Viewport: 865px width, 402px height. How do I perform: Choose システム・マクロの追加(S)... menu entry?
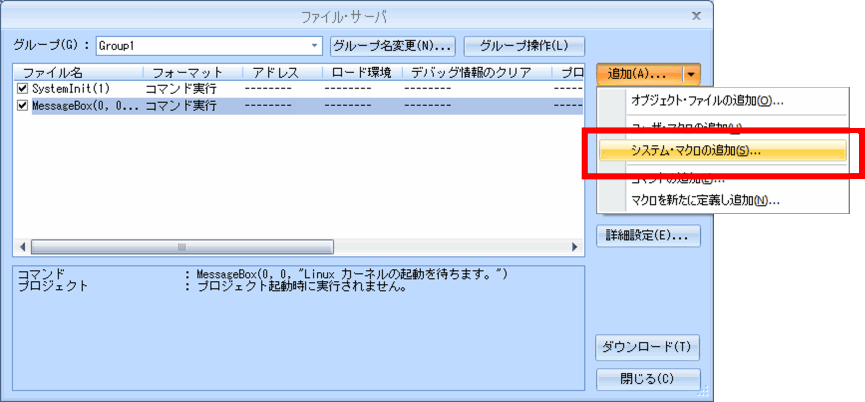point(695,152)
